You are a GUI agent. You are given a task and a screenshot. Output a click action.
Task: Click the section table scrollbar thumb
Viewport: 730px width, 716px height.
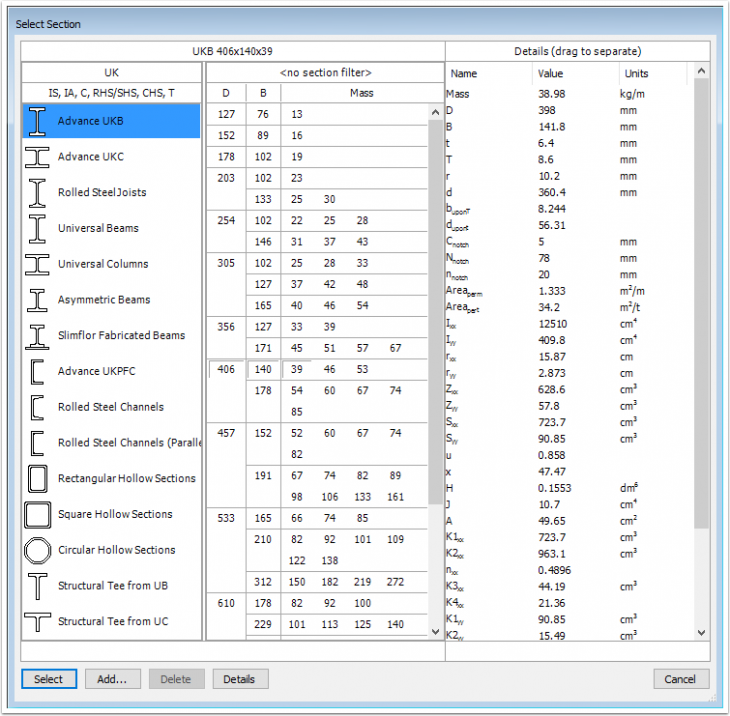[x=435, y=311]
